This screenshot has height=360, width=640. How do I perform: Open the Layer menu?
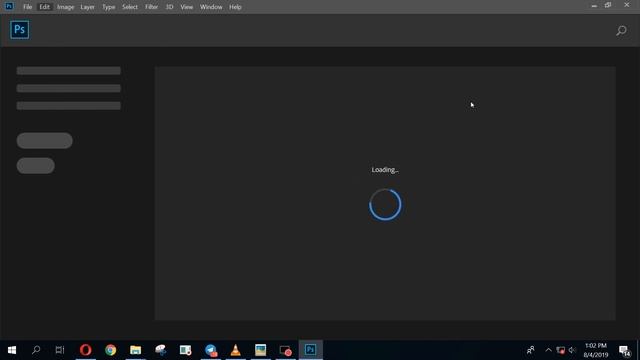[x=87, y=7]
